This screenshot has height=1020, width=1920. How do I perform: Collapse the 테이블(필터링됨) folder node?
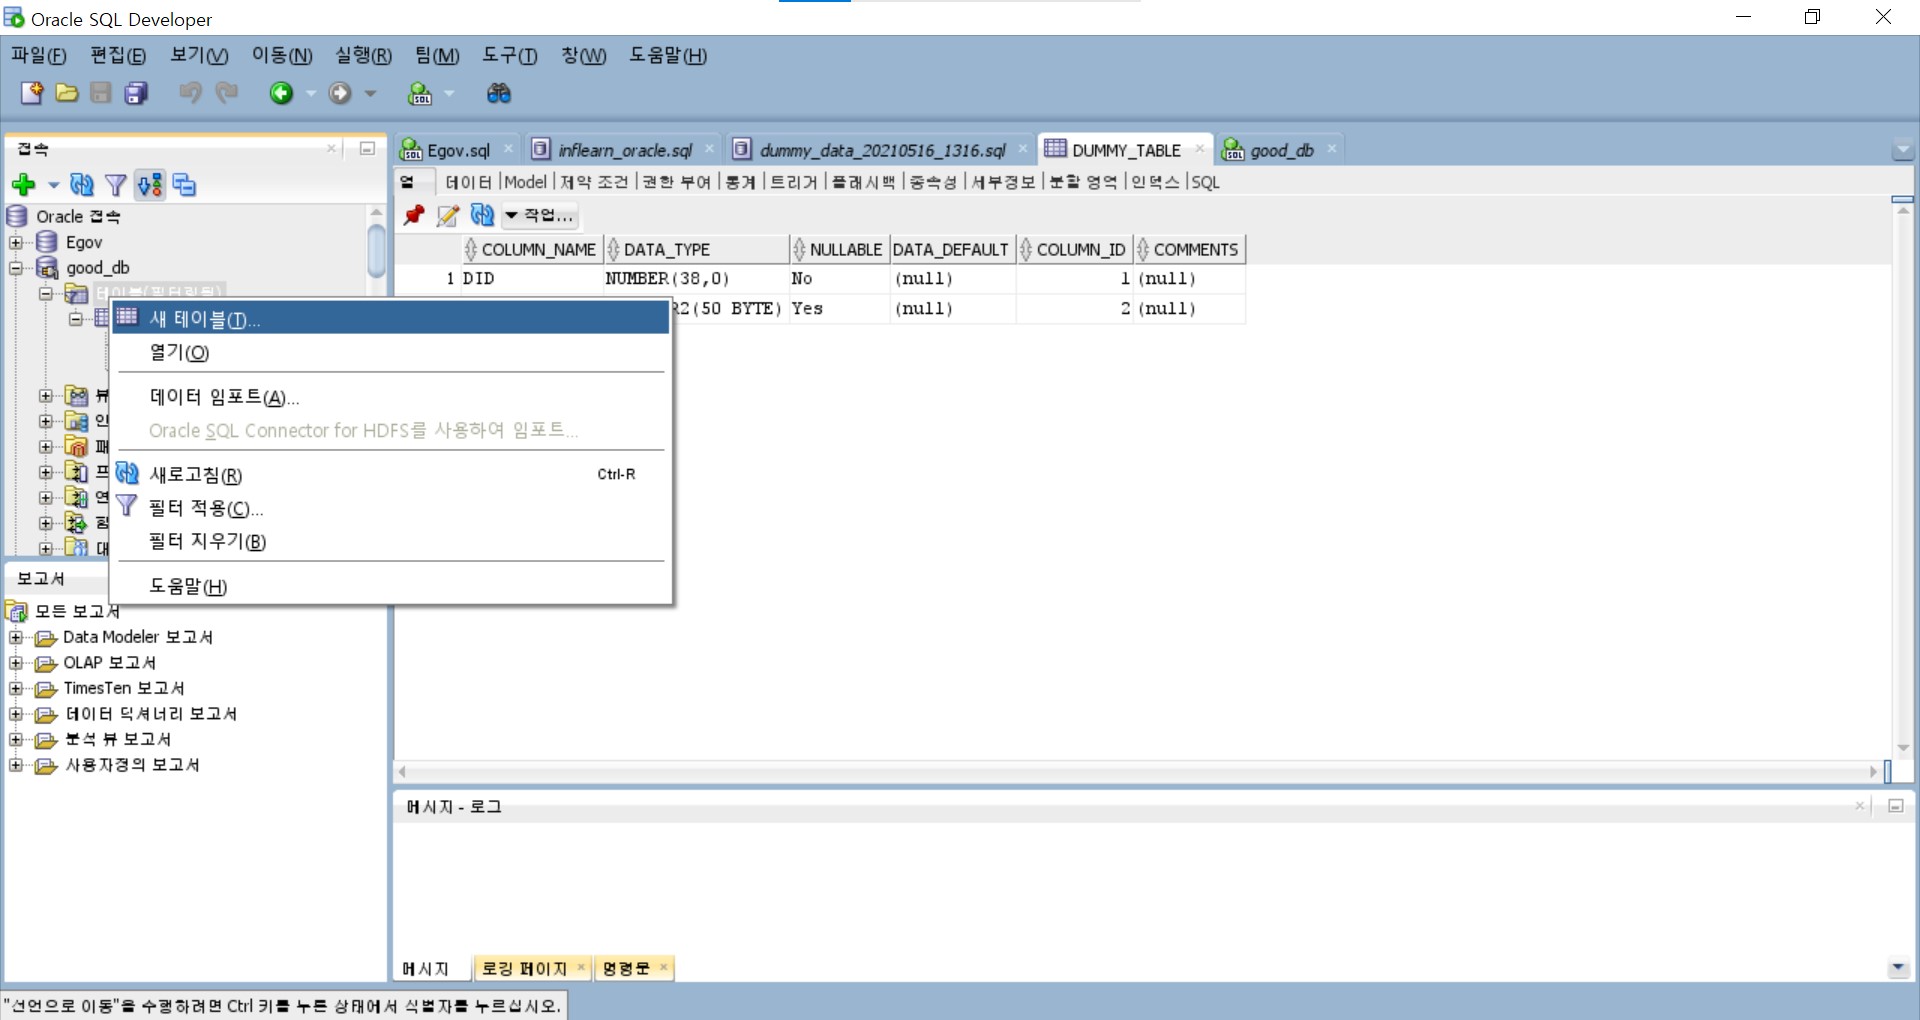(46, 294)
